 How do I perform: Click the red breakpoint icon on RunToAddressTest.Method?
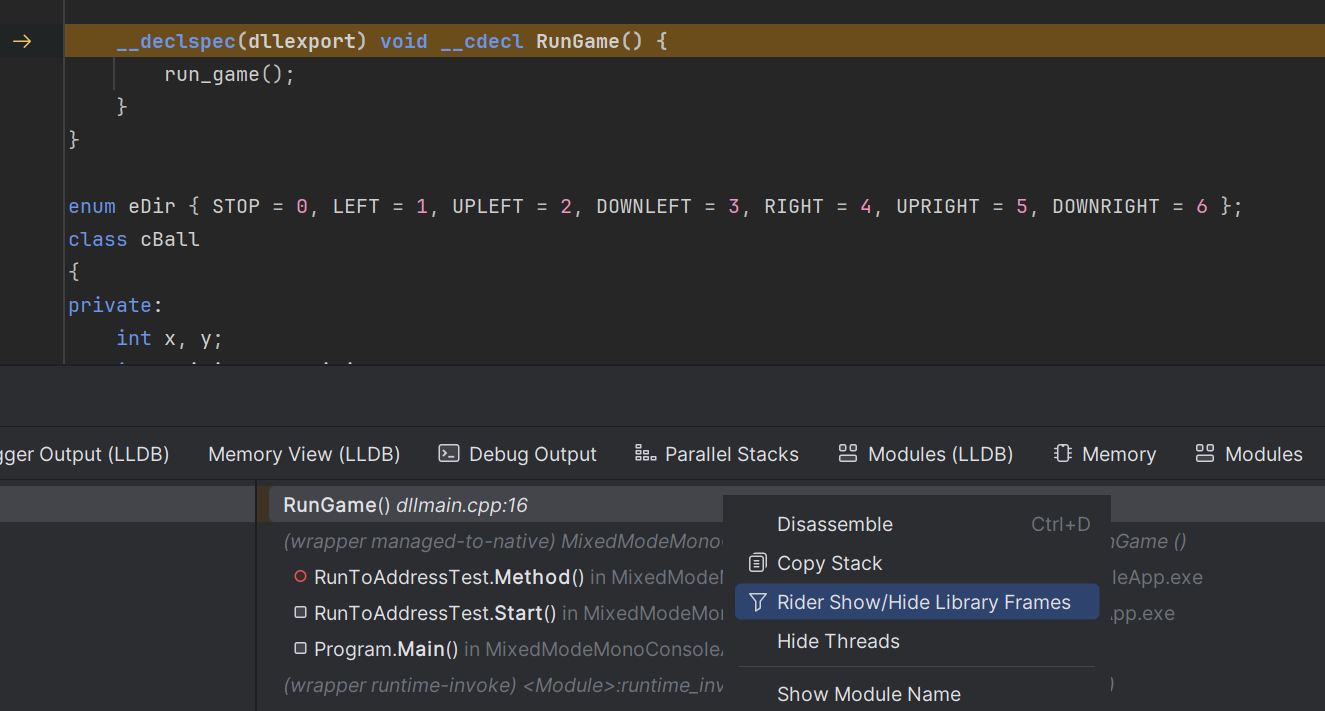click(x=300, y=576)
